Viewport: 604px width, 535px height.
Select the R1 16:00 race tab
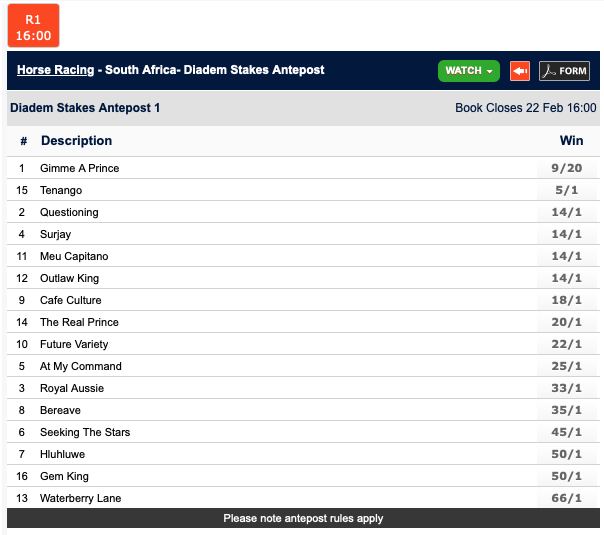[x=33, y=25]
